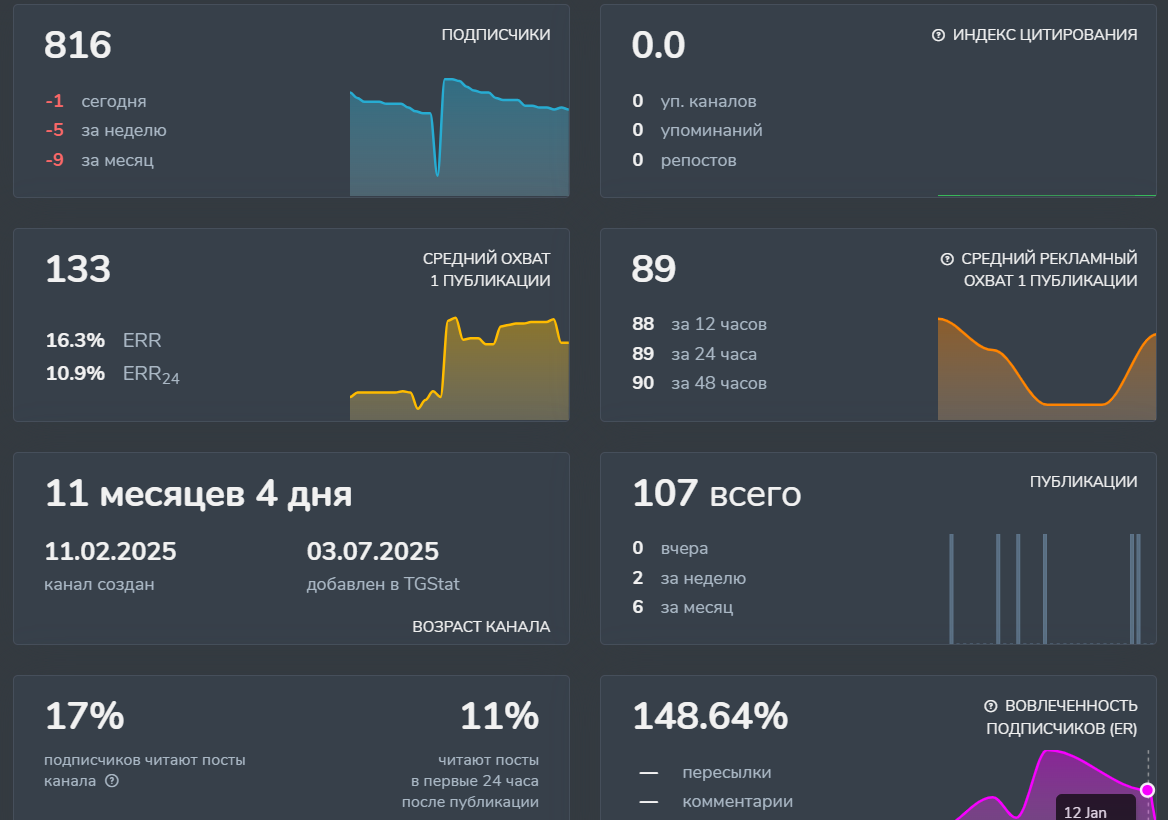The width and height of the screenshot is (1168, 820).
Task: Open the ПОДПИСЧИКИ card heading
Action: click(x=495, y=35)
